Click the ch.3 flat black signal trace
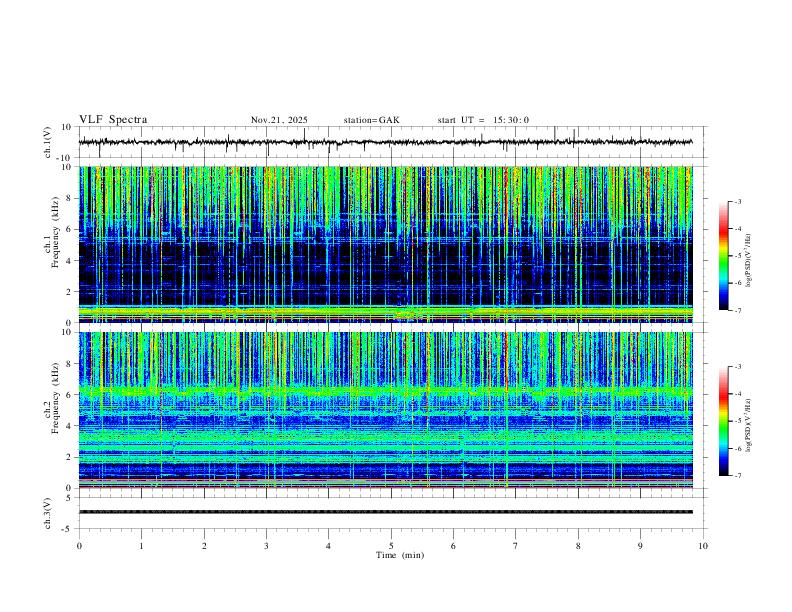The width and height of the screenshot is (792, 612). tap(386, 512)
